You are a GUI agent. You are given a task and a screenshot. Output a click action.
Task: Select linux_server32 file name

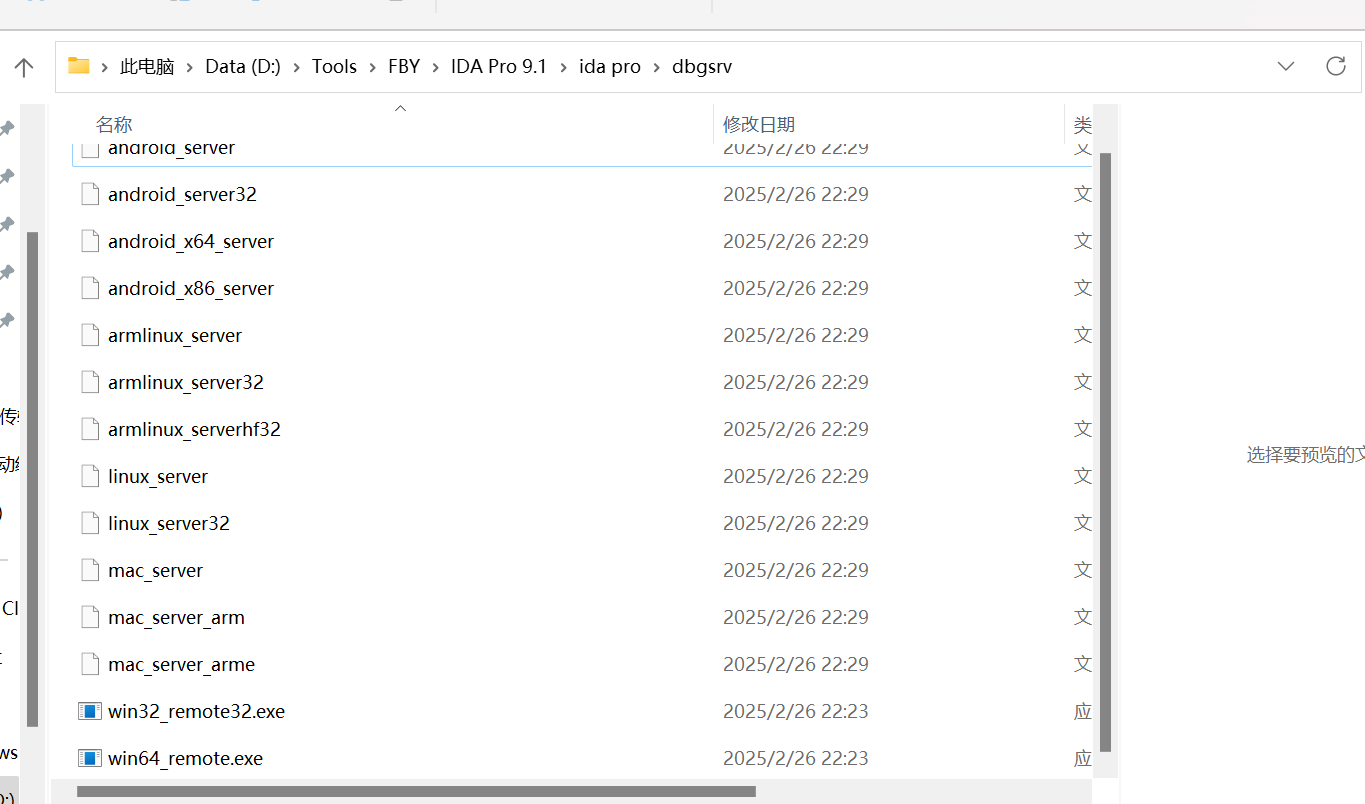tap(169, 523)
